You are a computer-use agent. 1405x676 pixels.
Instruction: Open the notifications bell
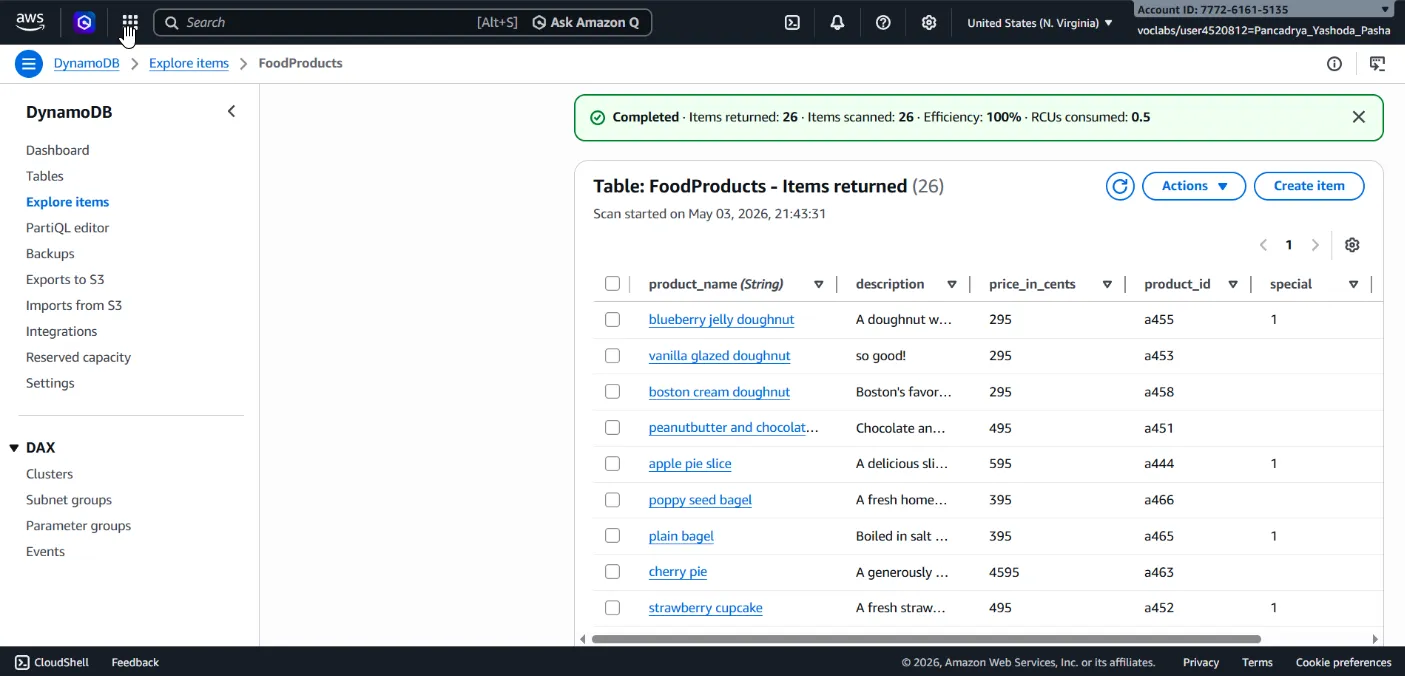click(837, 22)
